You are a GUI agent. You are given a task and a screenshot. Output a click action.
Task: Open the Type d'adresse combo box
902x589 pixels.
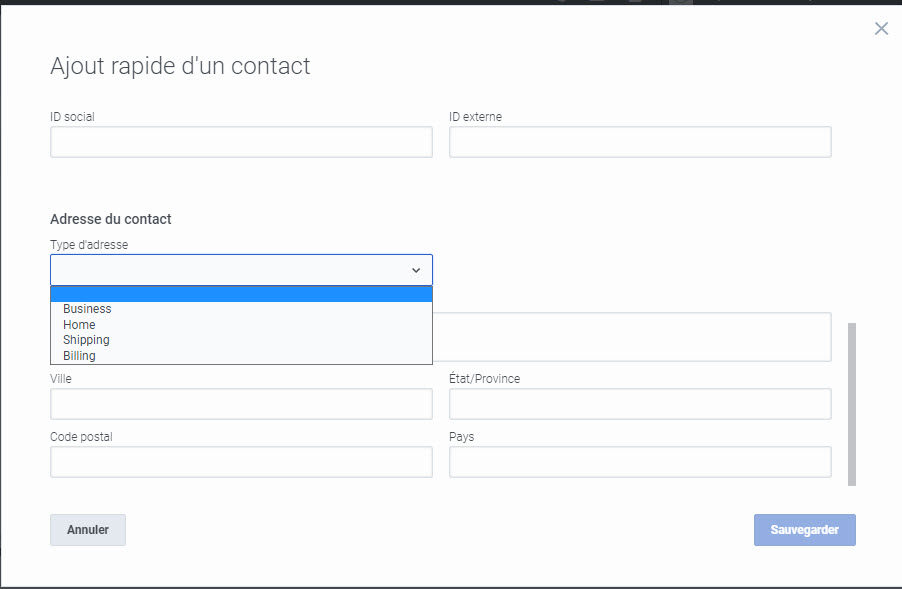[x=241, y=270]
